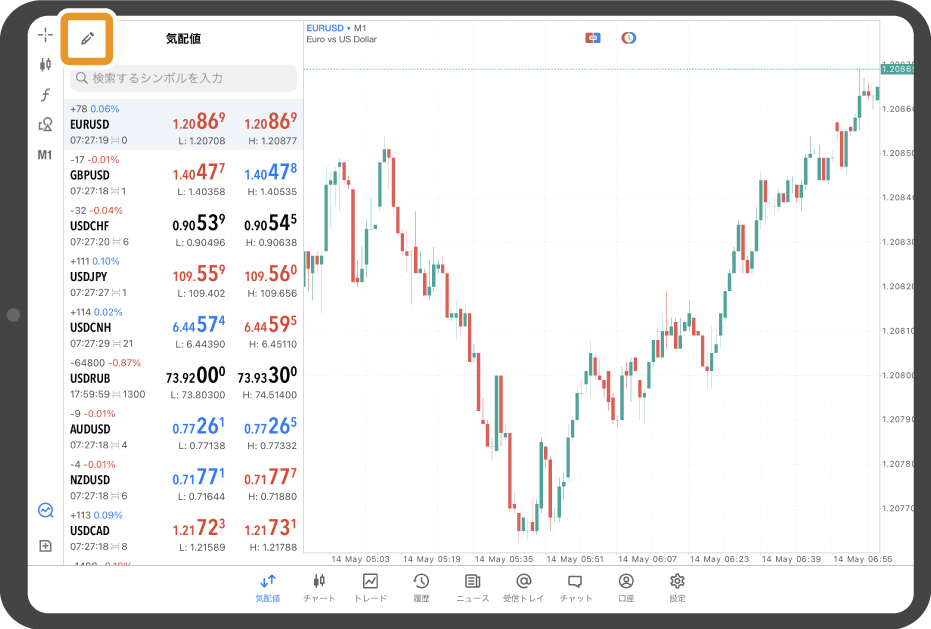
Task: Tap USDCAD ask price 1.21731
Action: (x=271, y=528)
